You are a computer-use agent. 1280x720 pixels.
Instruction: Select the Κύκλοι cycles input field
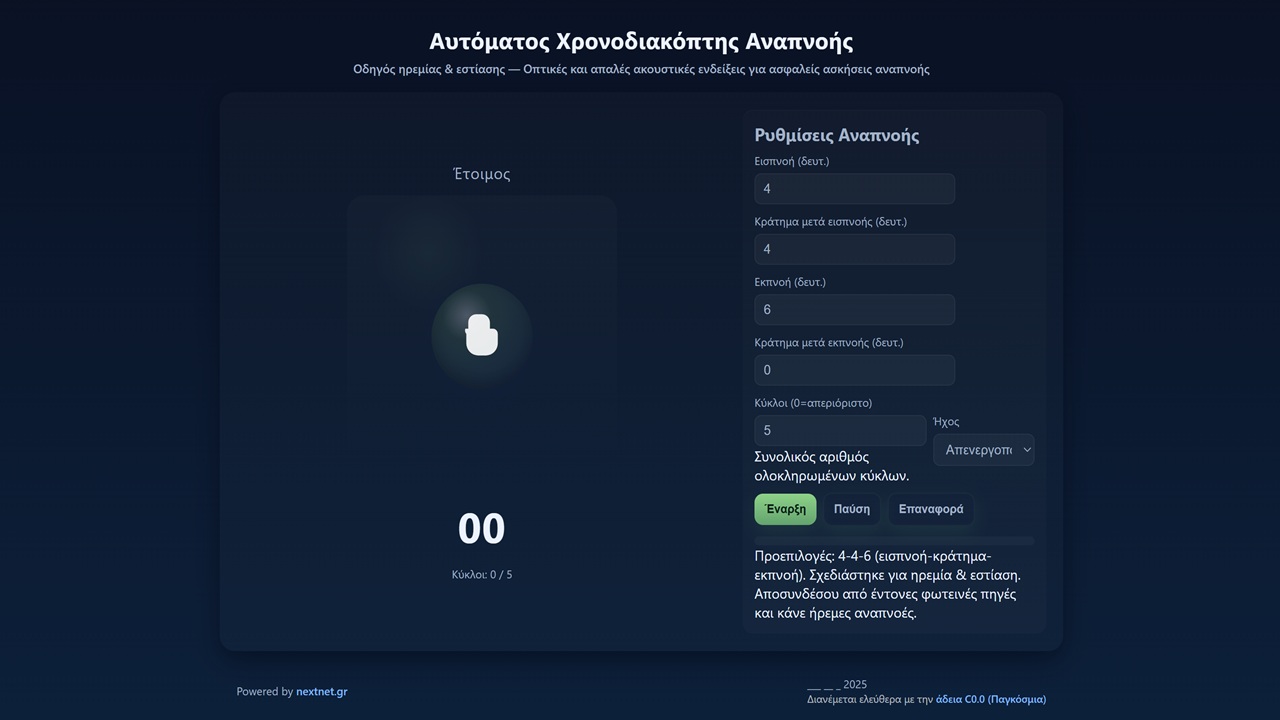(840, 430)
